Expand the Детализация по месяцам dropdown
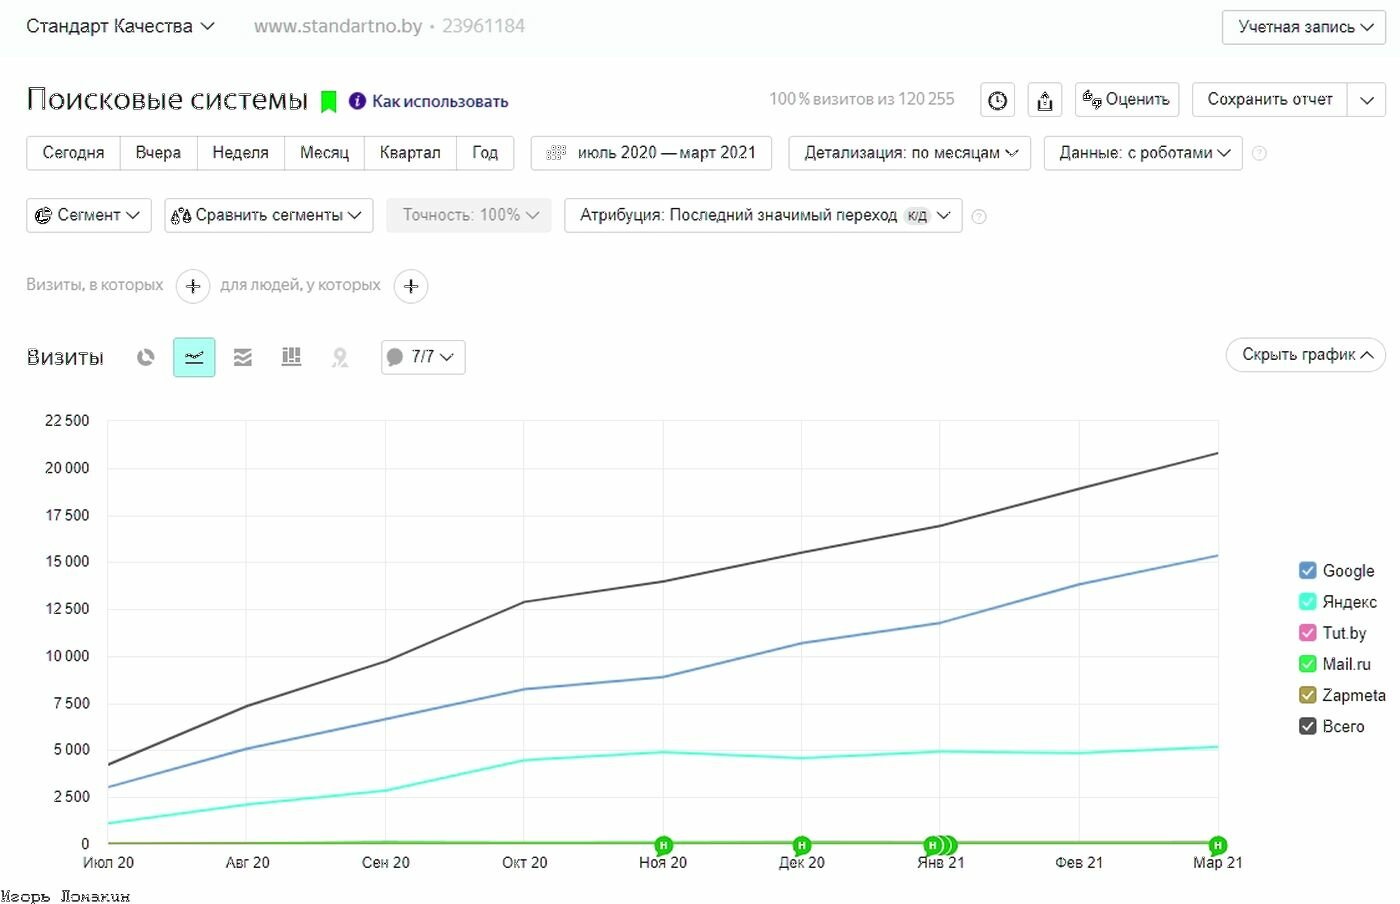 pos(909,153)
